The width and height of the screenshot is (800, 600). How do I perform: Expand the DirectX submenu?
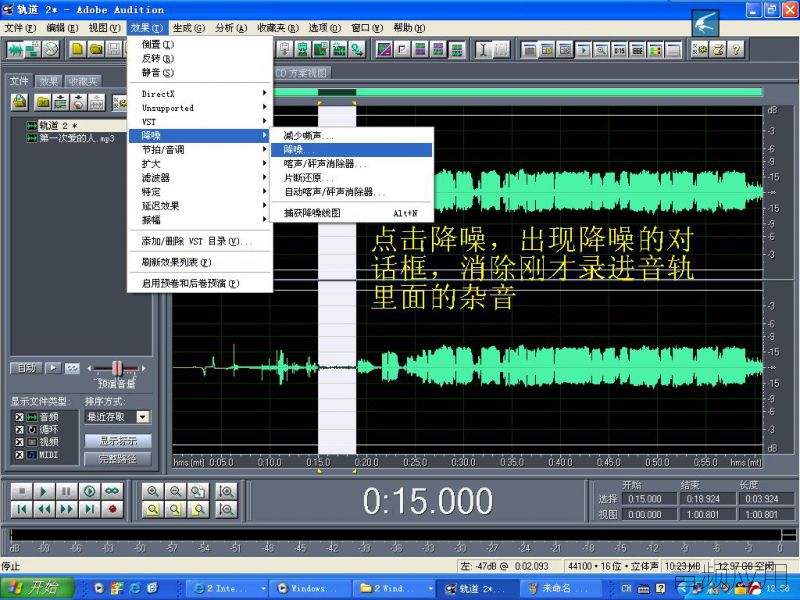(x=199, y=93)
